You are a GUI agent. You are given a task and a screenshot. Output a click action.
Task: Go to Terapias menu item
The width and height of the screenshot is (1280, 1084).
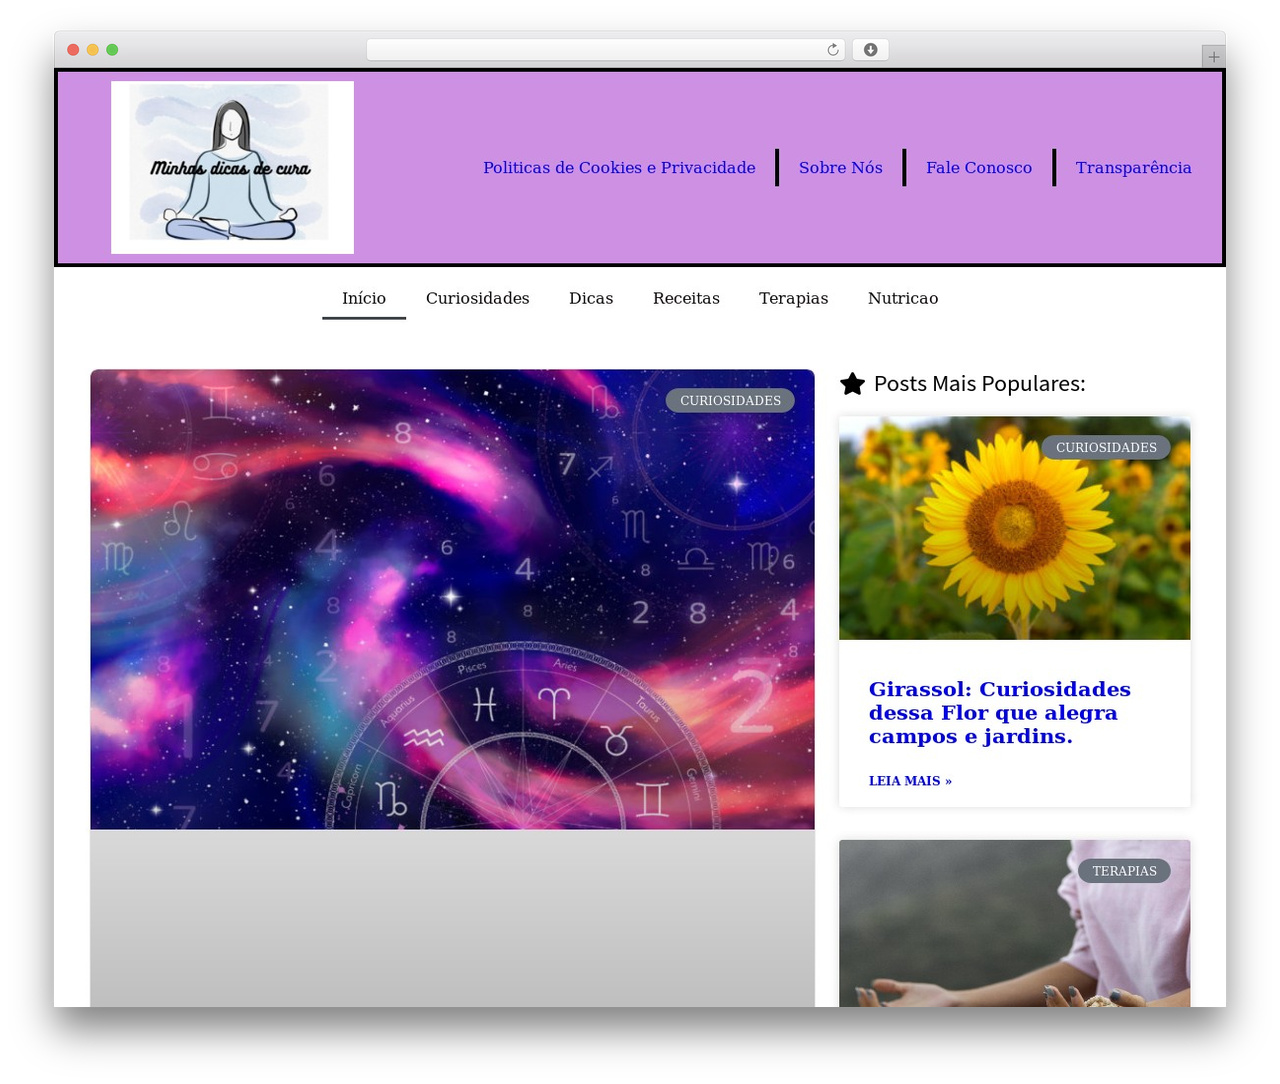(x=794, y=298)
